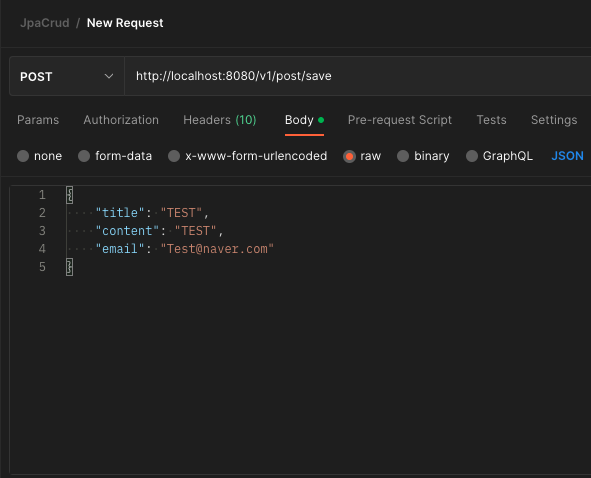Choose the binary body radio option
Image resolution: width=591 pixels, height=478 pixels.
point(403,156)
